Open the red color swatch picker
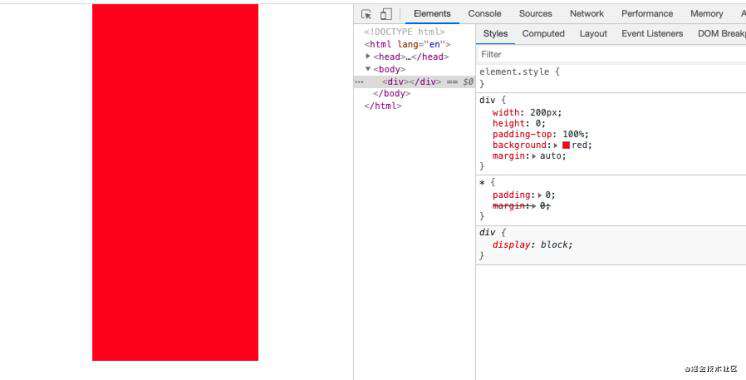Viewport: 746px width, 380px height. [x=566, y=145]
